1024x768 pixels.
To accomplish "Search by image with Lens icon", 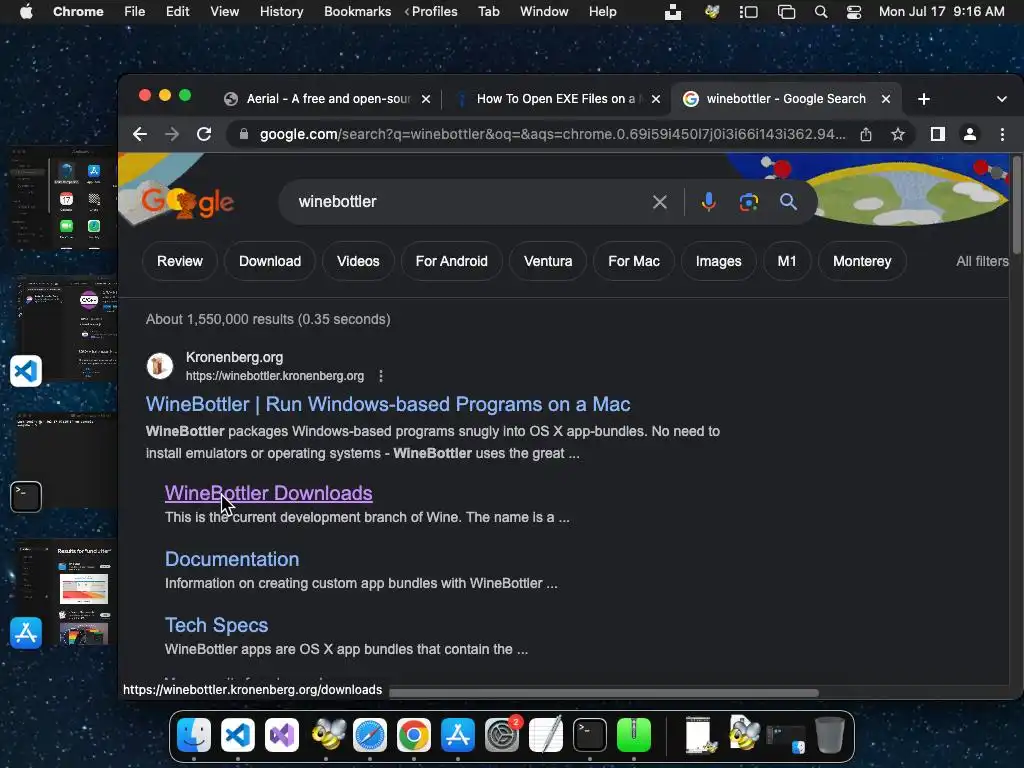I will point(748,202).
